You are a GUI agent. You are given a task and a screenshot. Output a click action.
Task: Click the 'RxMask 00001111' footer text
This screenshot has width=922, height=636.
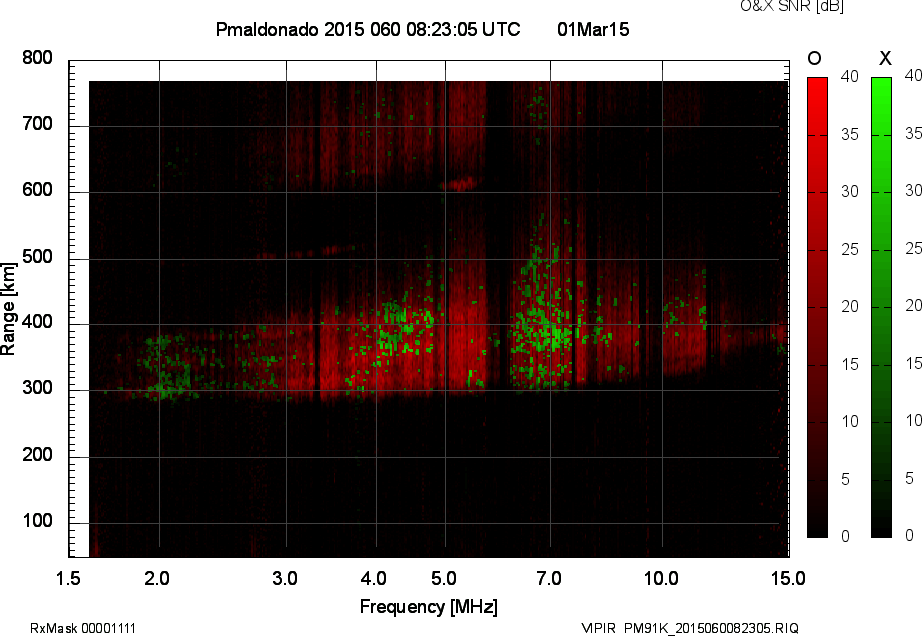[83, 628]
